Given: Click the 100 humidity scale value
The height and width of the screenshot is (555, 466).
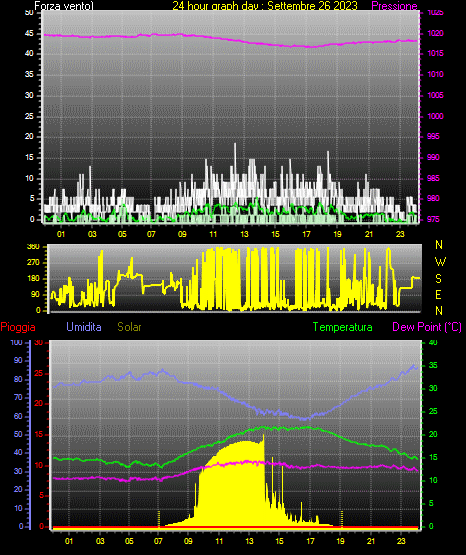Looking at the screenshot, I should [16, 342].
